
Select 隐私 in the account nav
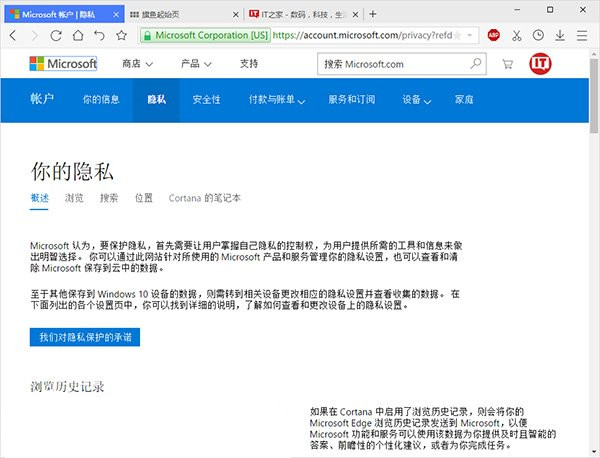pos(156,99)
